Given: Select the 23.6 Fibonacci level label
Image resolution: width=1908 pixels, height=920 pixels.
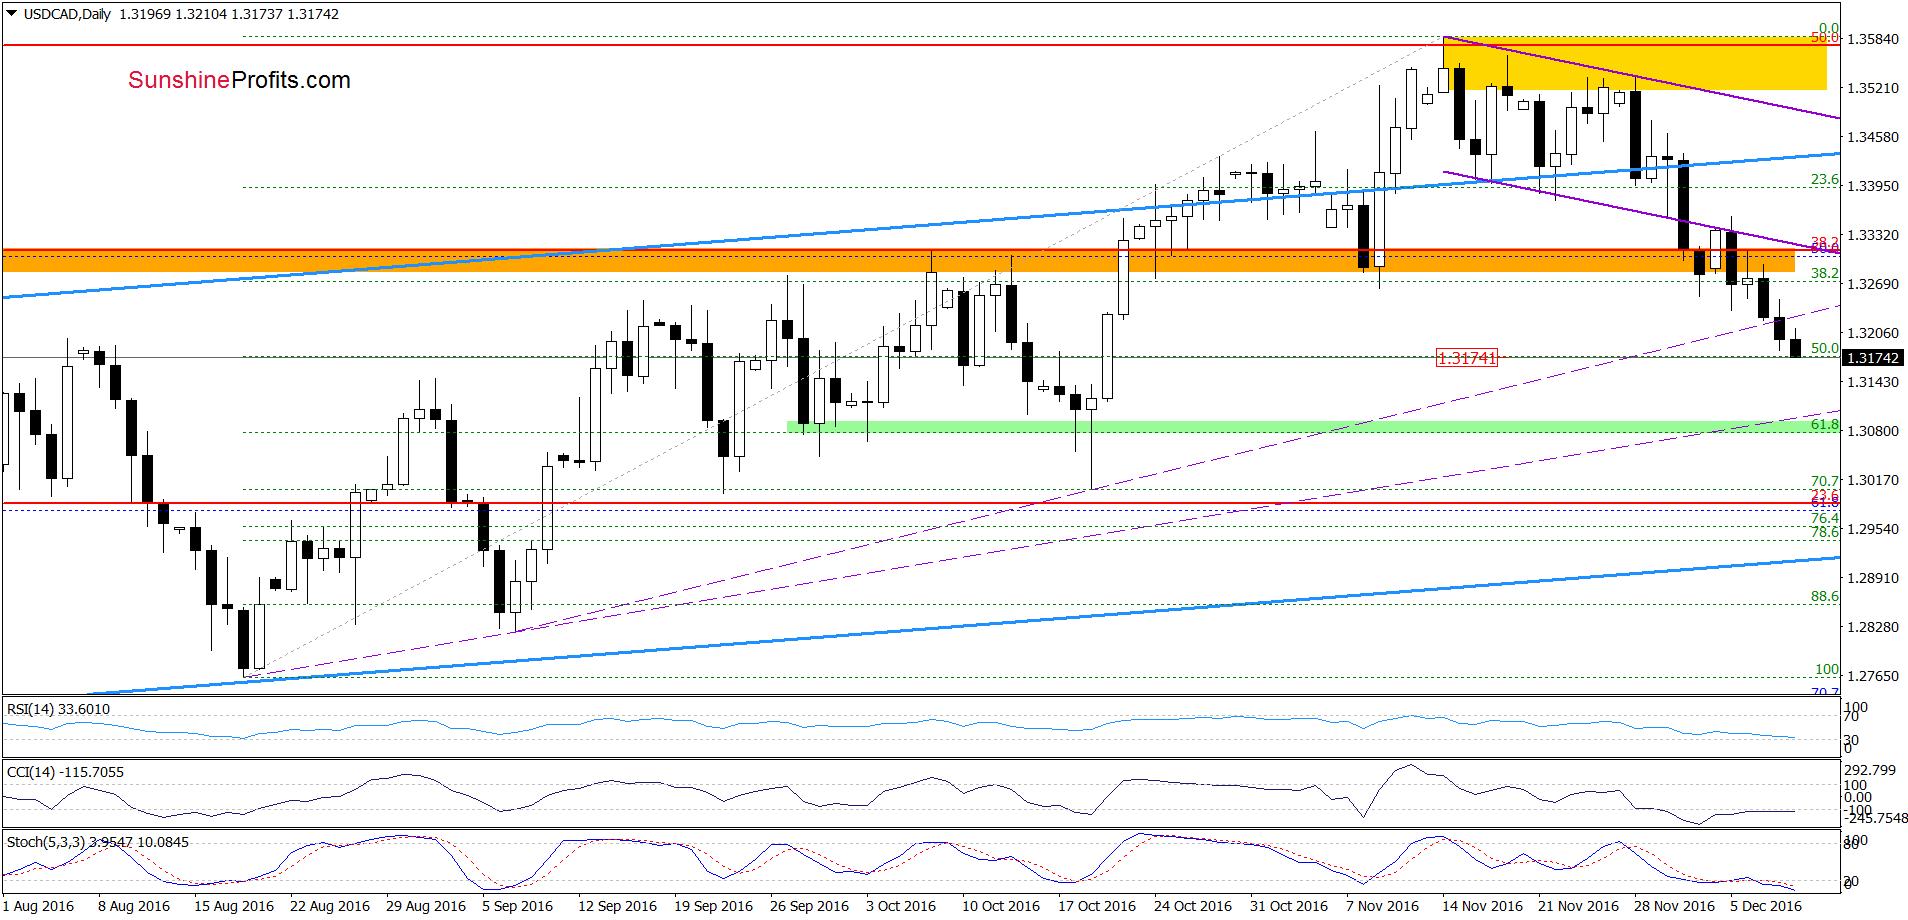Looking at the screenshot, I should (x=1825, y=180).
